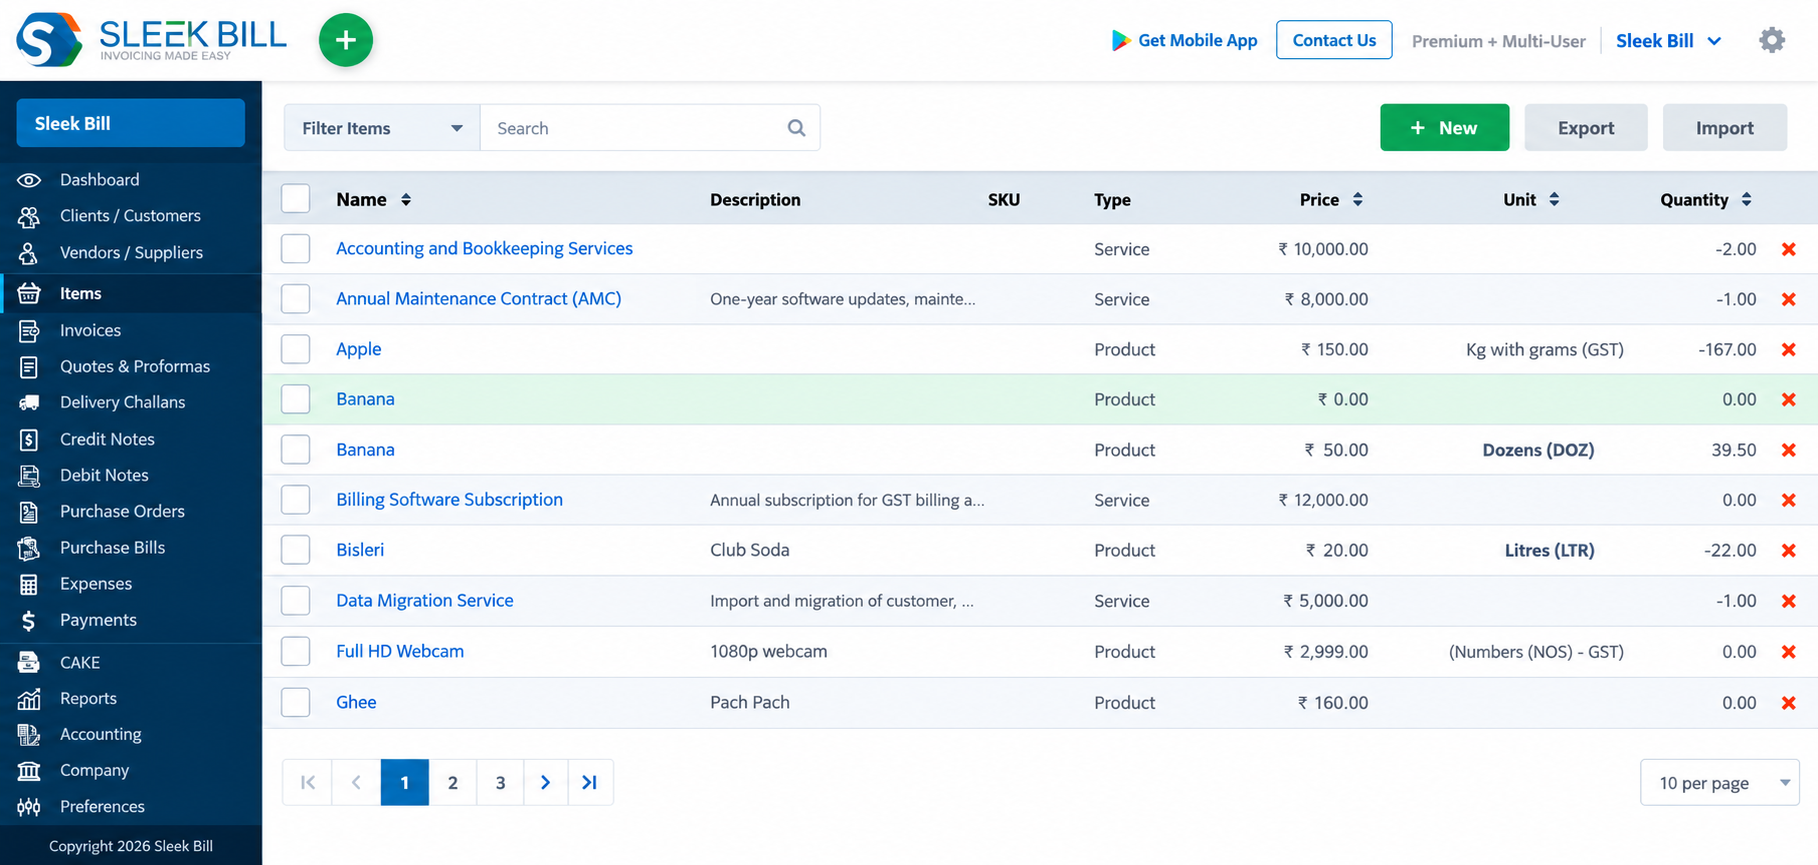
Task: Delete the Apple item with red X
Action: click(x=1788, y=349)
